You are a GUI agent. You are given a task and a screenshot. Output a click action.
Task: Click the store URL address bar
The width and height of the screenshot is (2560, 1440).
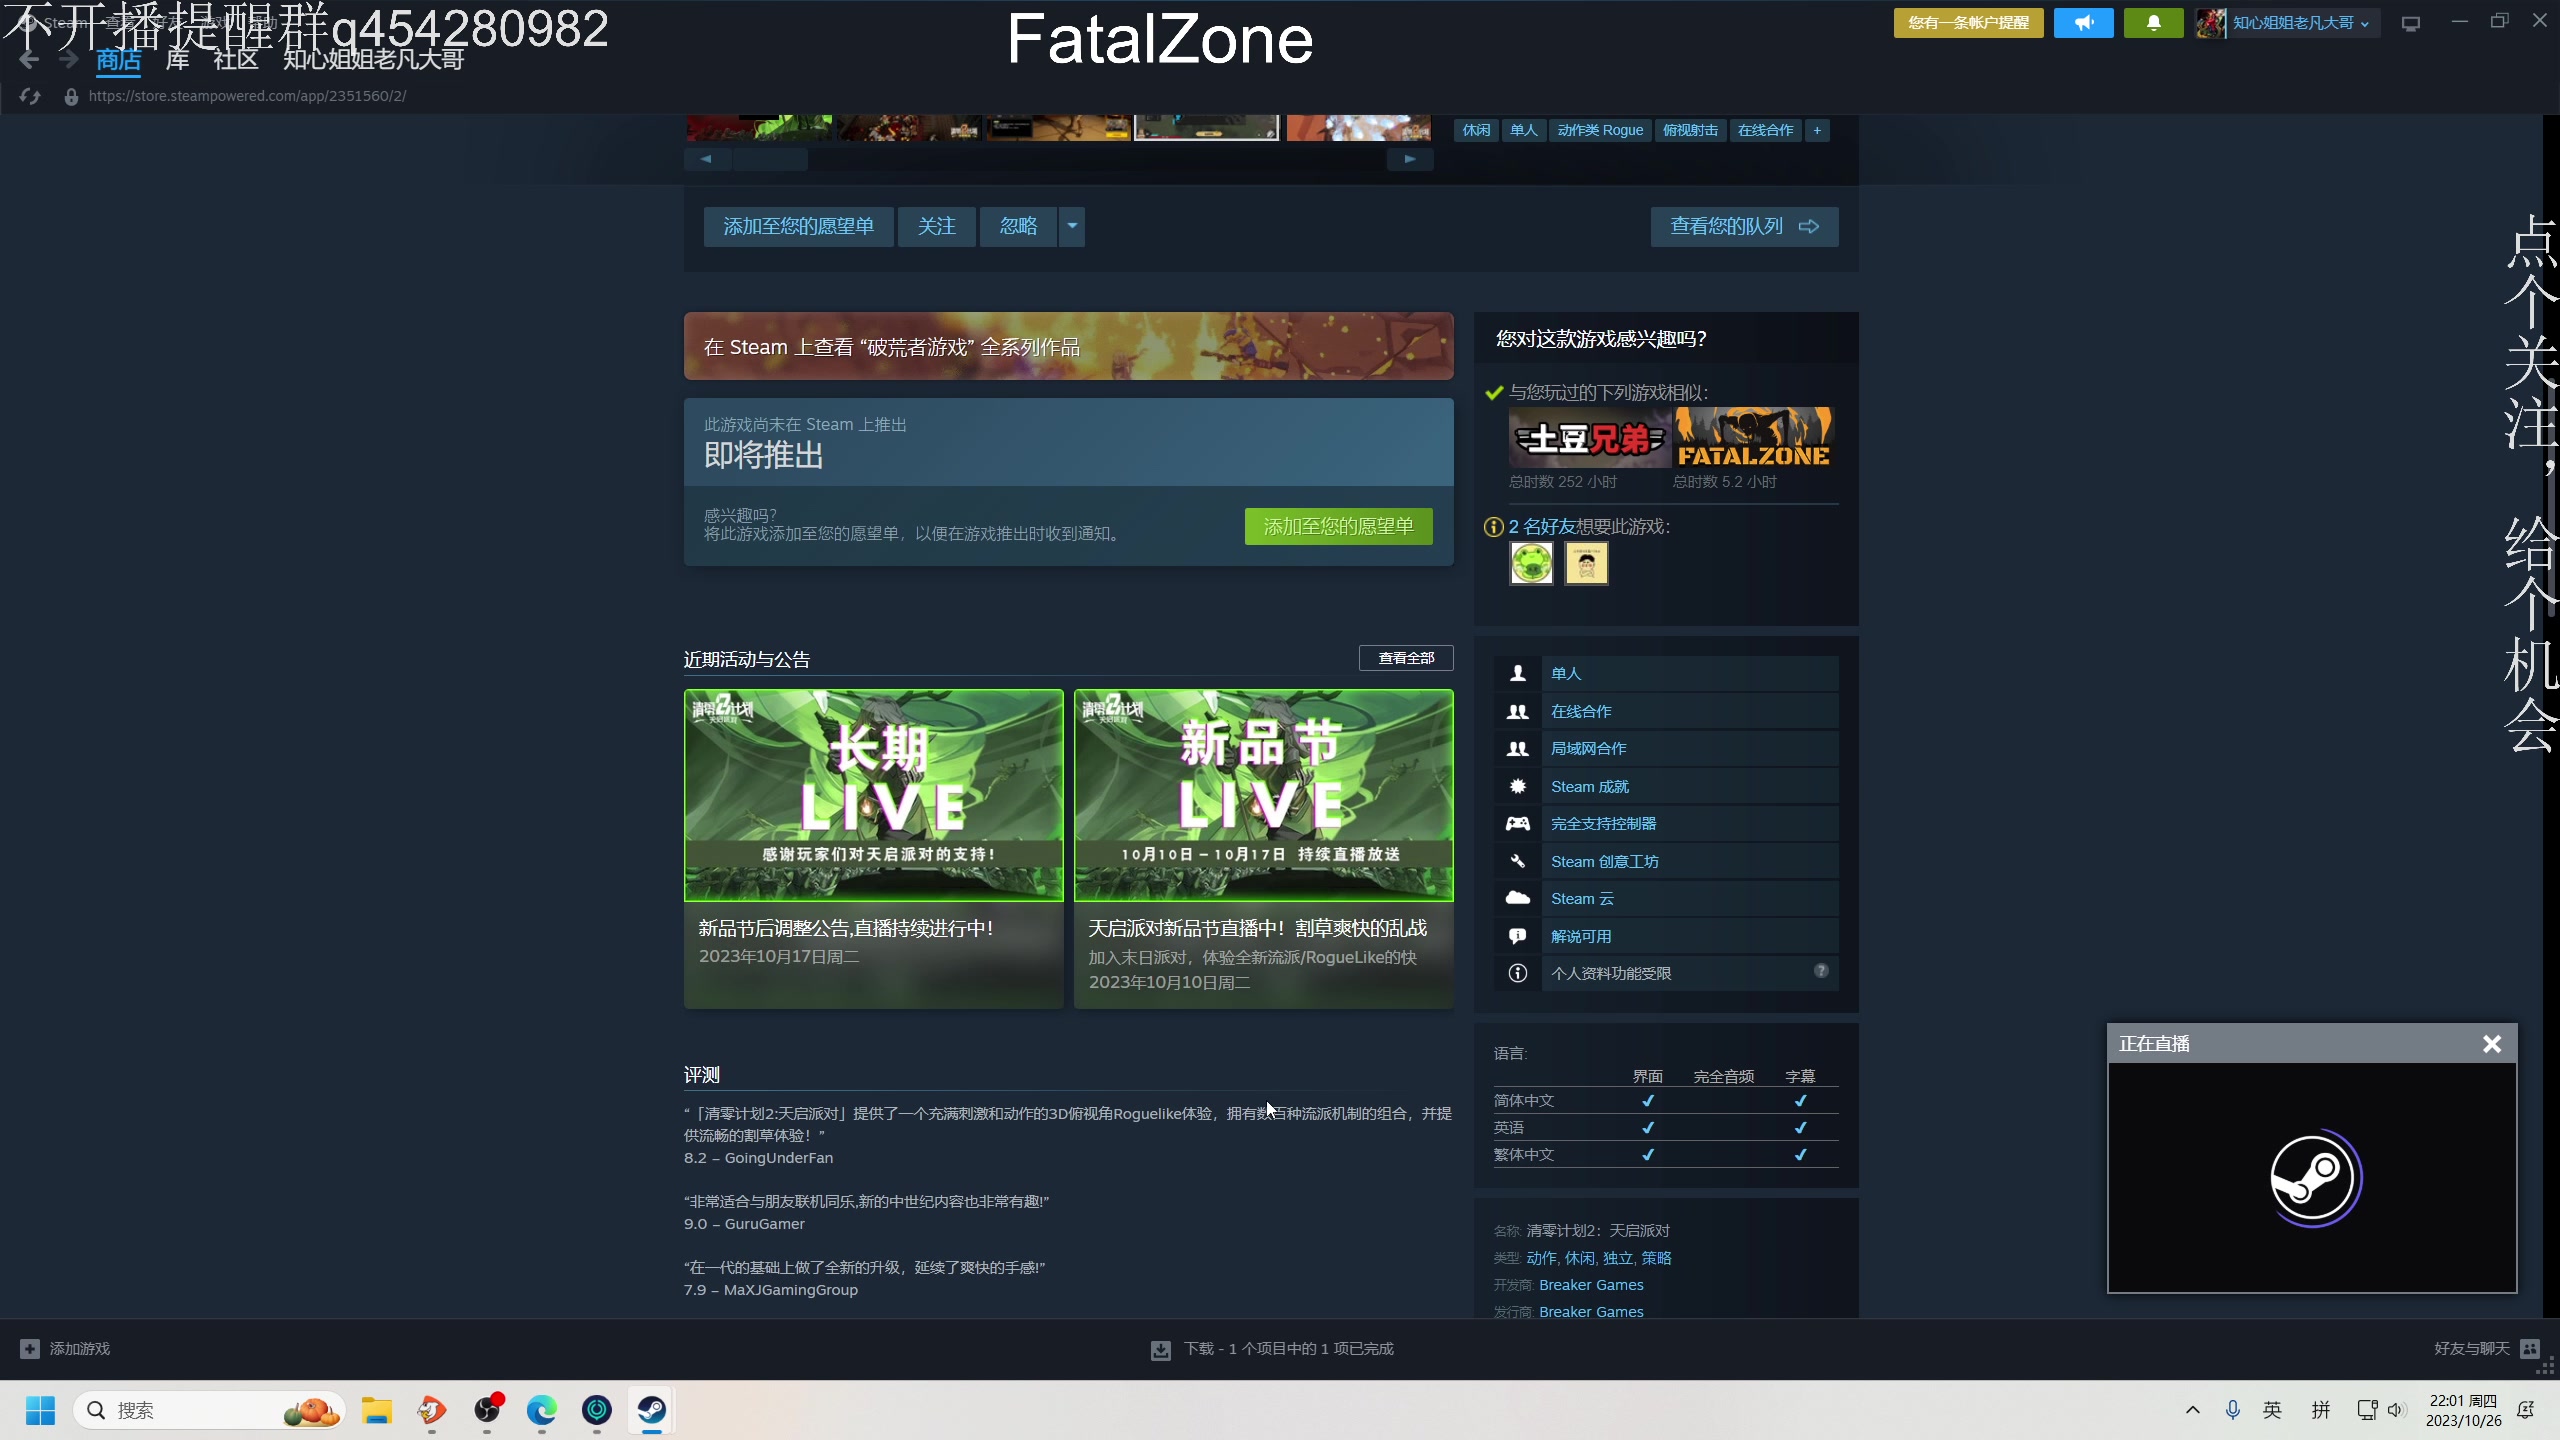(x=247, y=96)
